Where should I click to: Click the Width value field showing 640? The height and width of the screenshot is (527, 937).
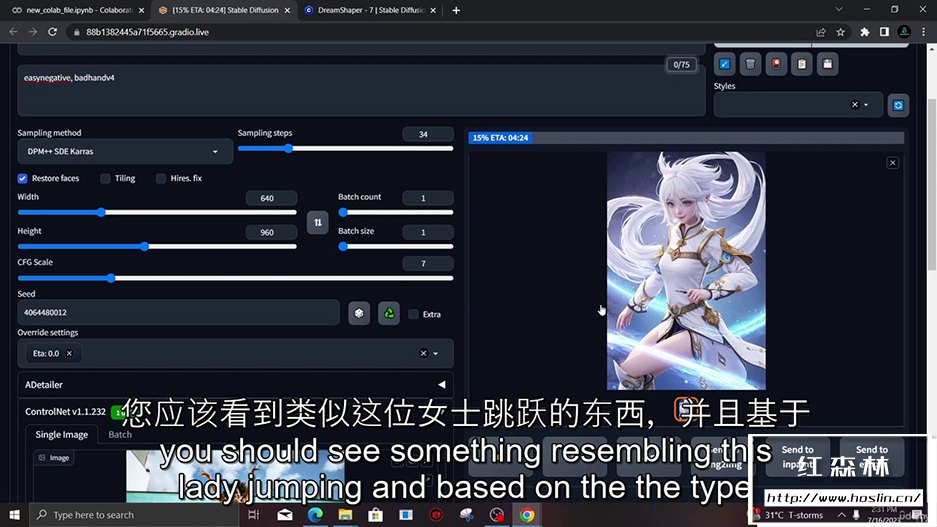pos(271,198)
